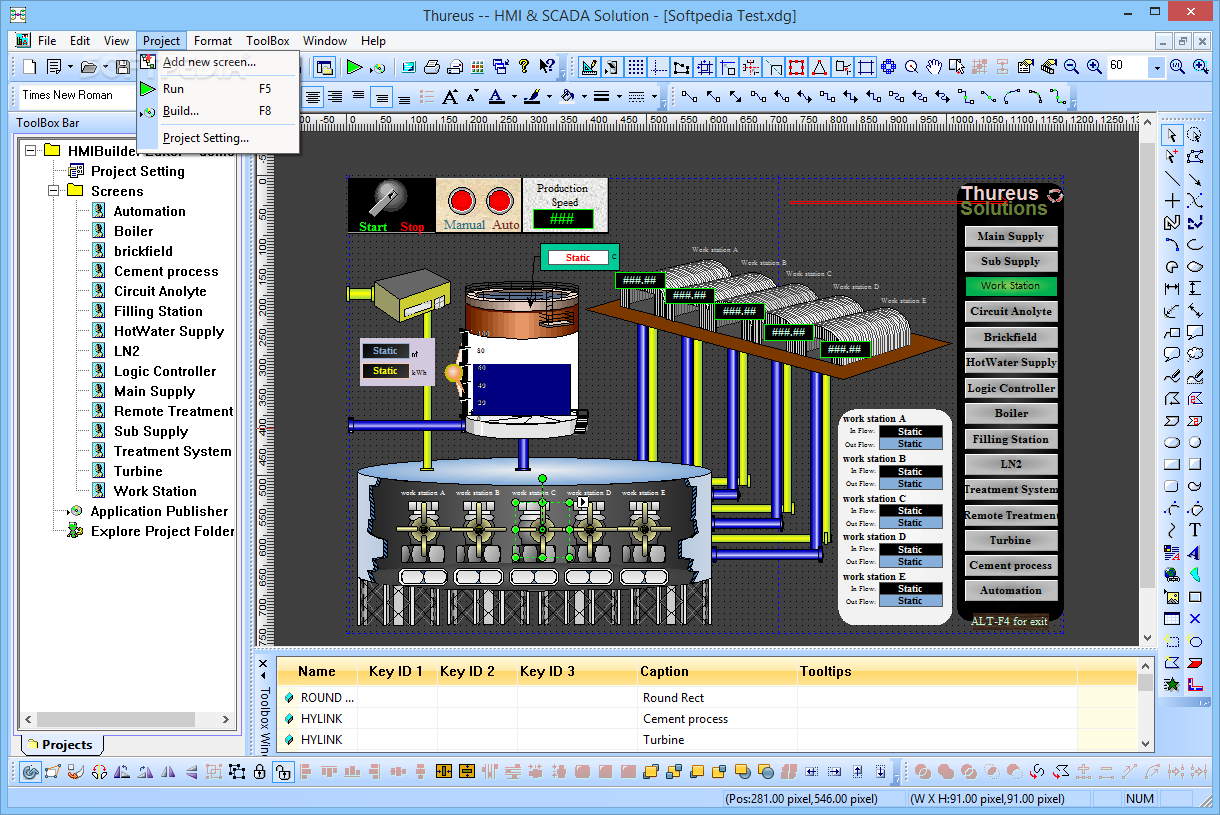Collapse the Screens folder node
The width and height of the screenshot is (1220, 815).
pyautogui.click(x=53, y=190)
